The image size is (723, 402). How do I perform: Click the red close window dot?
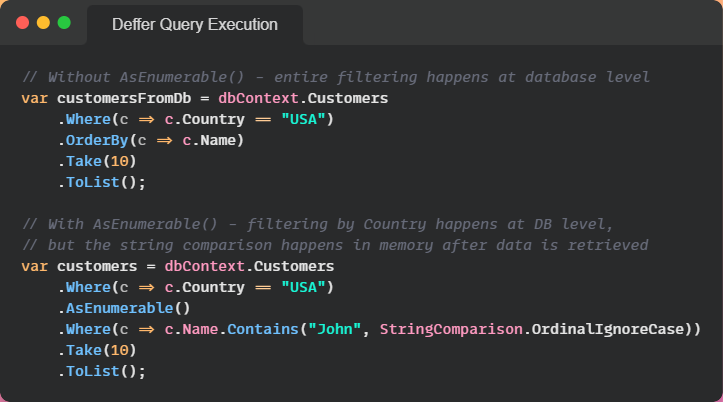coord(23,23)
